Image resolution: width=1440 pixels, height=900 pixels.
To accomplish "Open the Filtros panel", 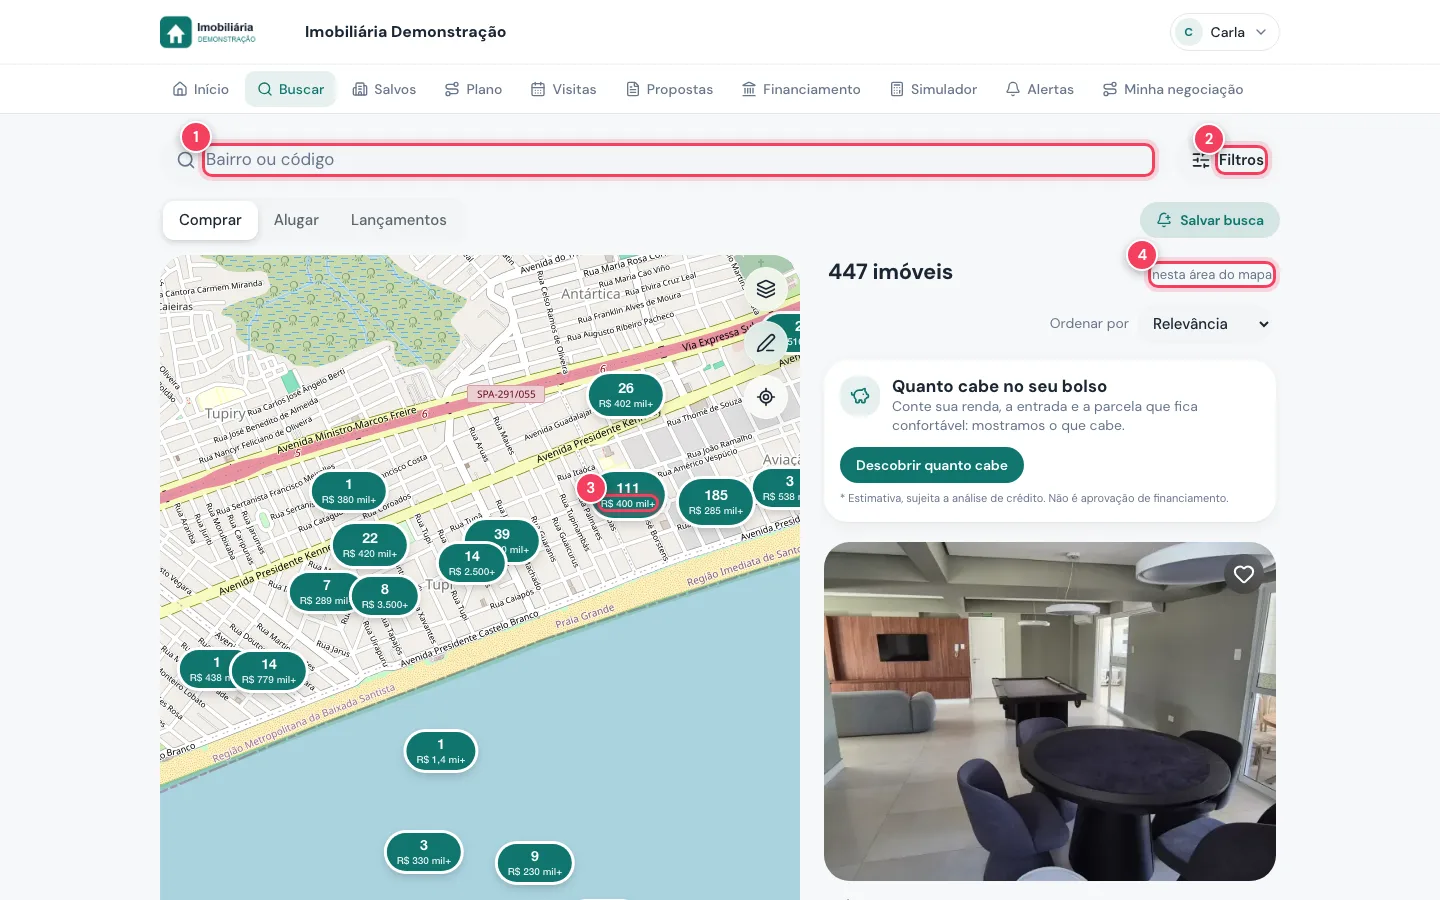I will [x=1229, y=160].
